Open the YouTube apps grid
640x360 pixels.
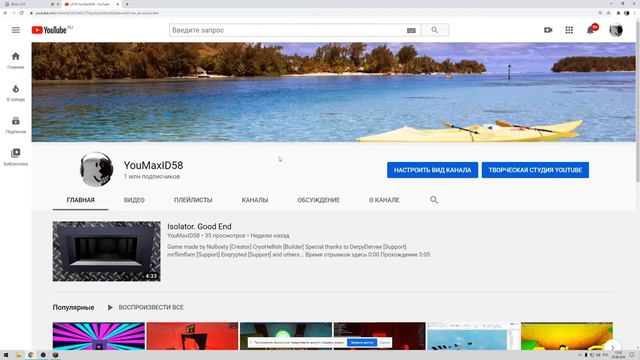pos(569,30)
